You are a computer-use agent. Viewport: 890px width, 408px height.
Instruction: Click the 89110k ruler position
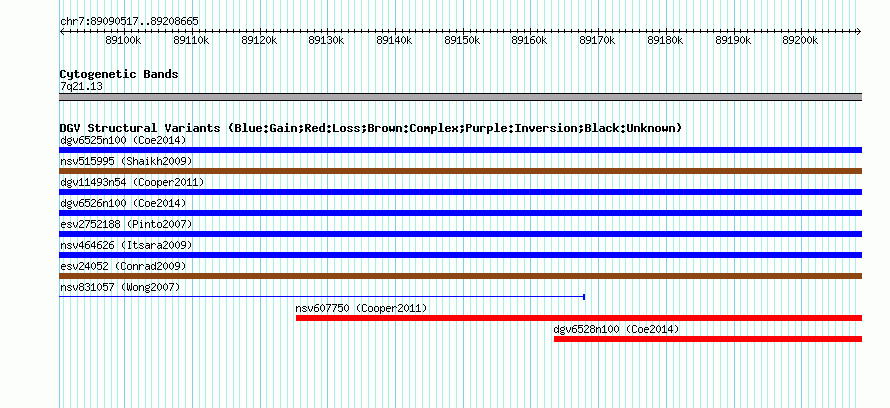[x=191, y=40]
